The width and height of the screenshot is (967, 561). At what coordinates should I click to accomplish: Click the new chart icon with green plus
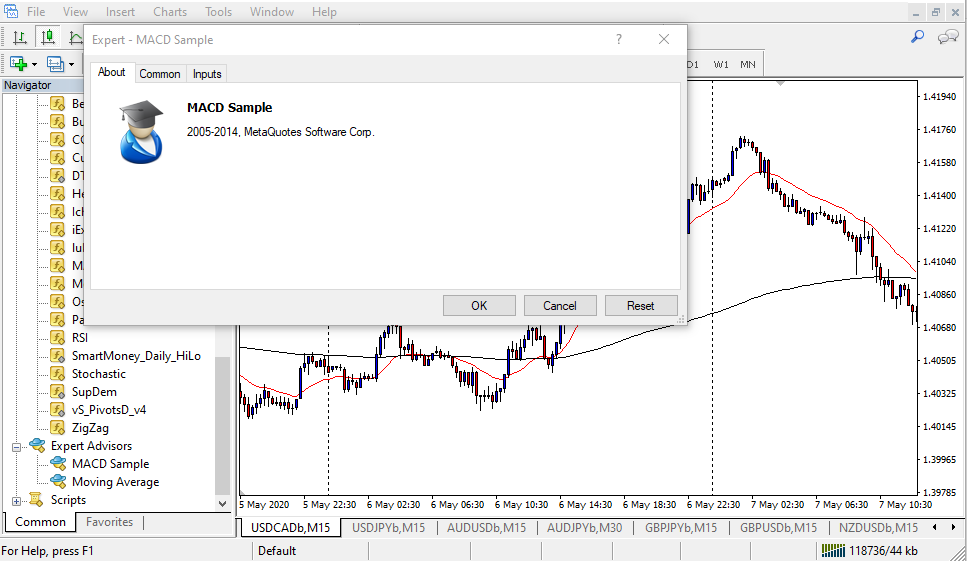click(x=19, y=63)
